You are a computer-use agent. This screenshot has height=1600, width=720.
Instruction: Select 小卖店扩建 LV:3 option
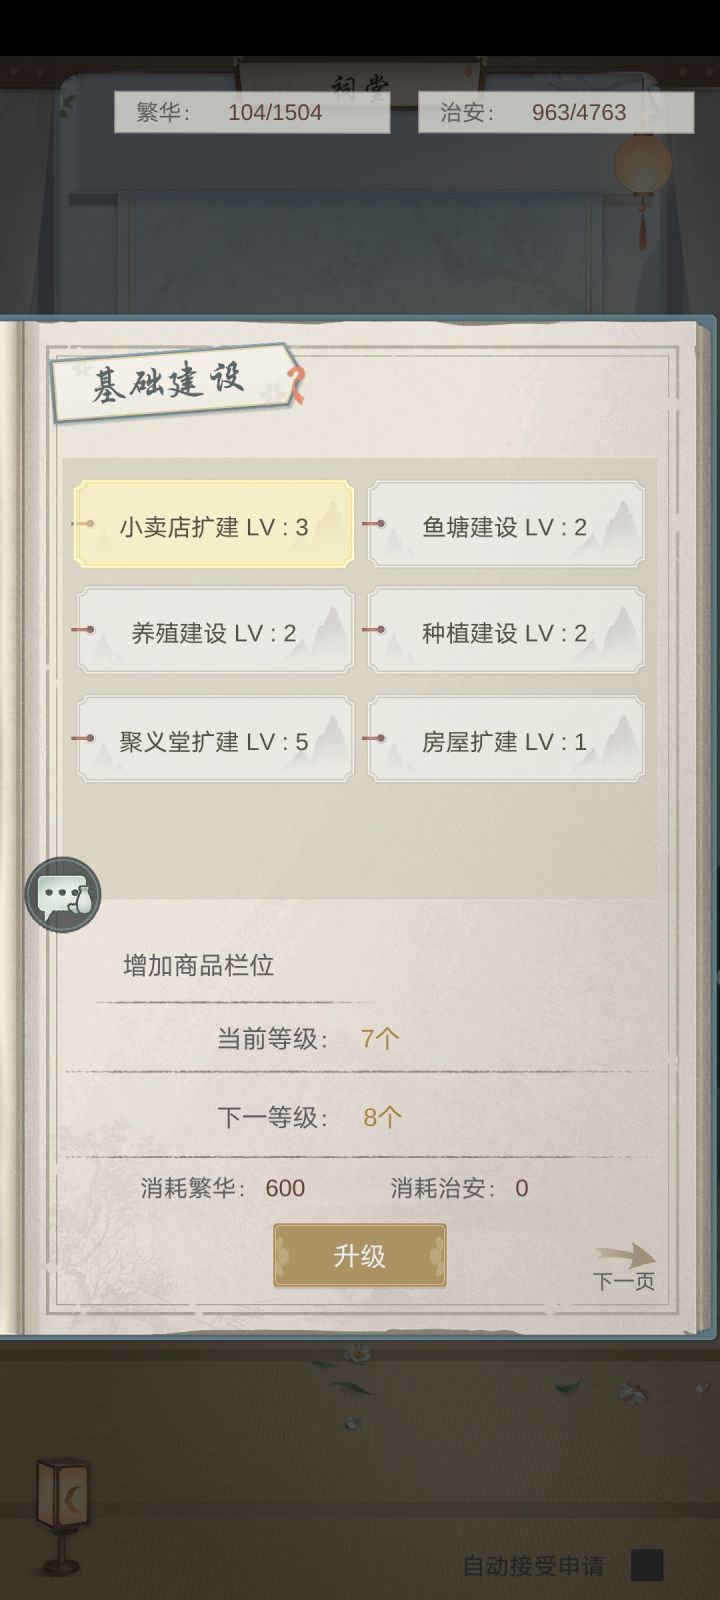pos(214,526)
